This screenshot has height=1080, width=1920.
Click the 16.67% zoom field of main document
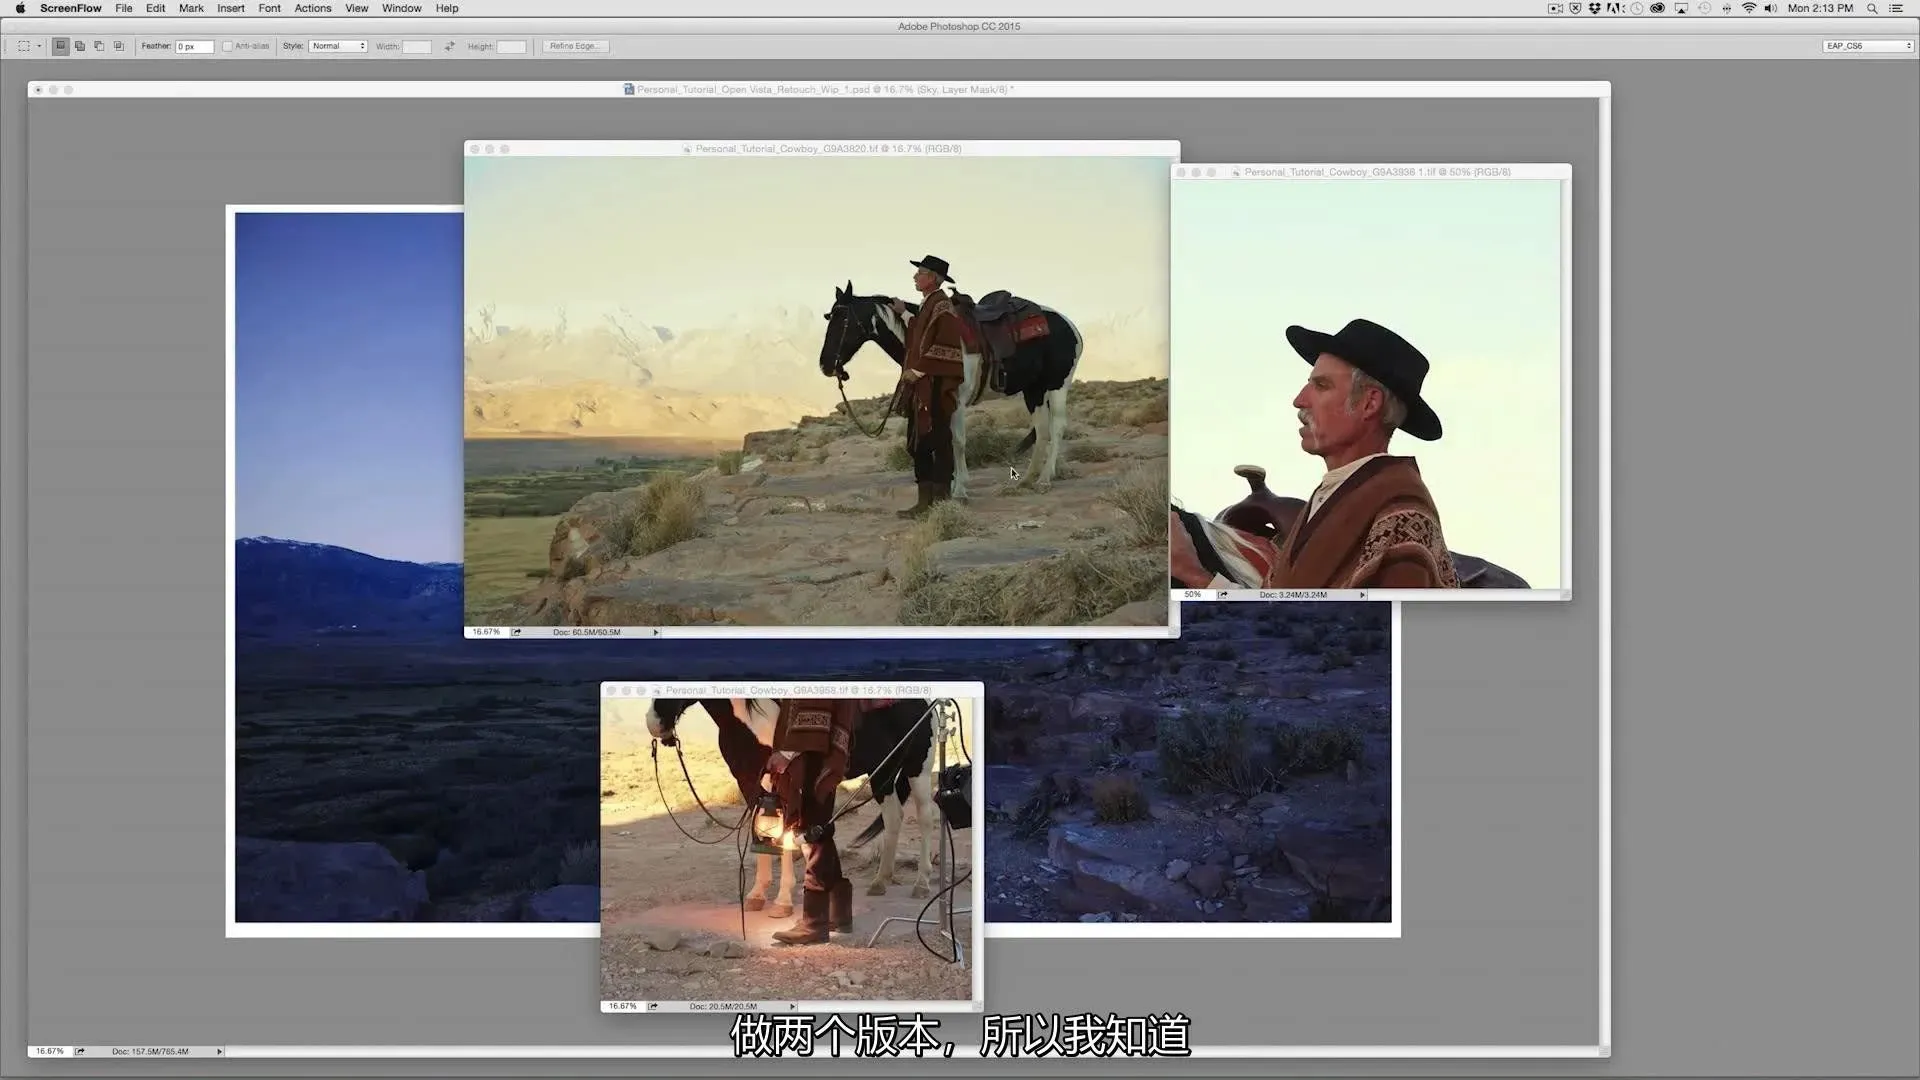49,1051
